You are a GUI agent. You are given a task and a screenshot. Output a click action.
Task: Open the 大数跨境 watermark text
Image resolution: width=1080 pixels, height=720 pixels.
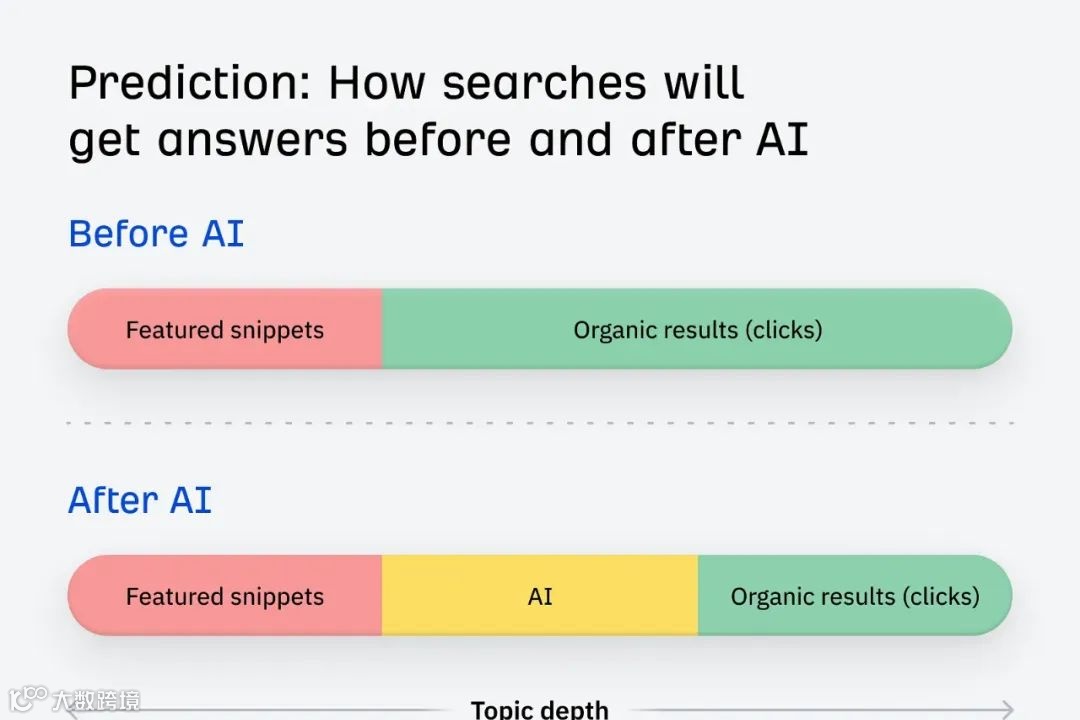[x=96, y=700]
